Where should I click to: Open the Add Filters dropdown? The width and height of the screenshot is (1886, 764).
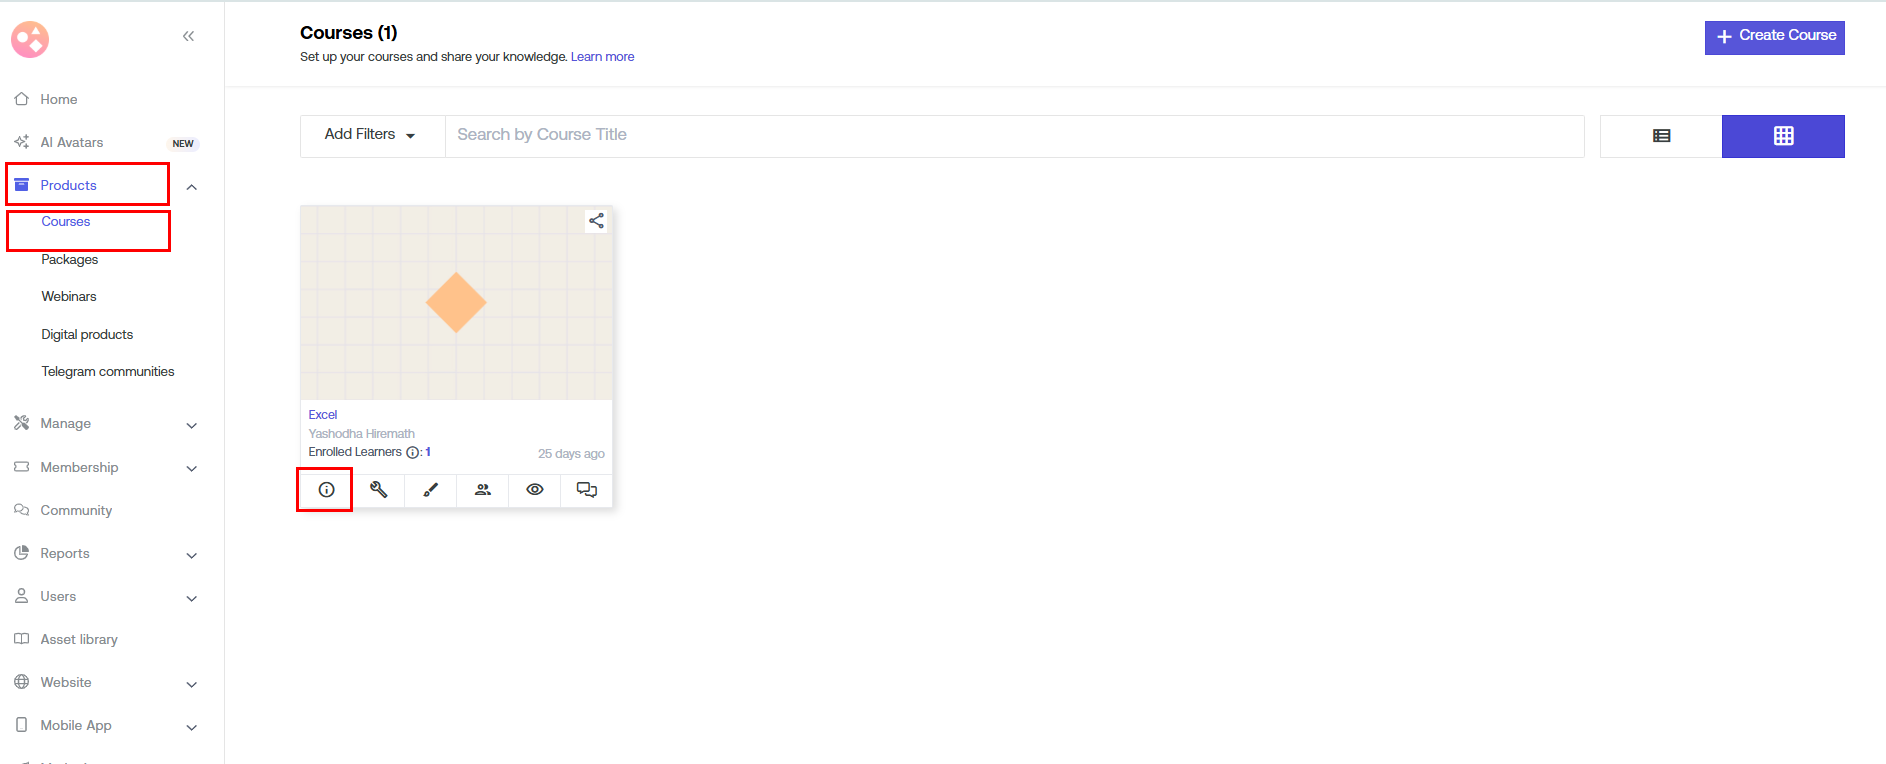[x=370, y=135]
